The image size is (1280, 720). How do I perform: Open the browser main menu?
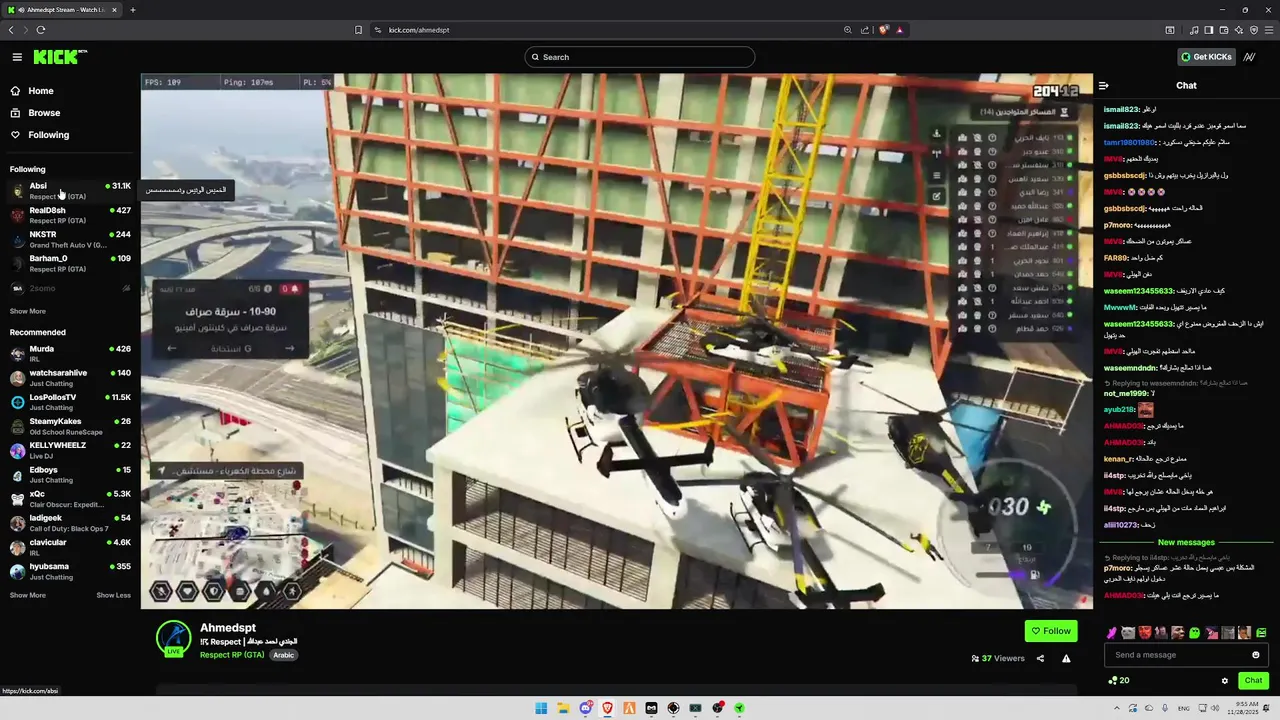(x=1268, y=30)
